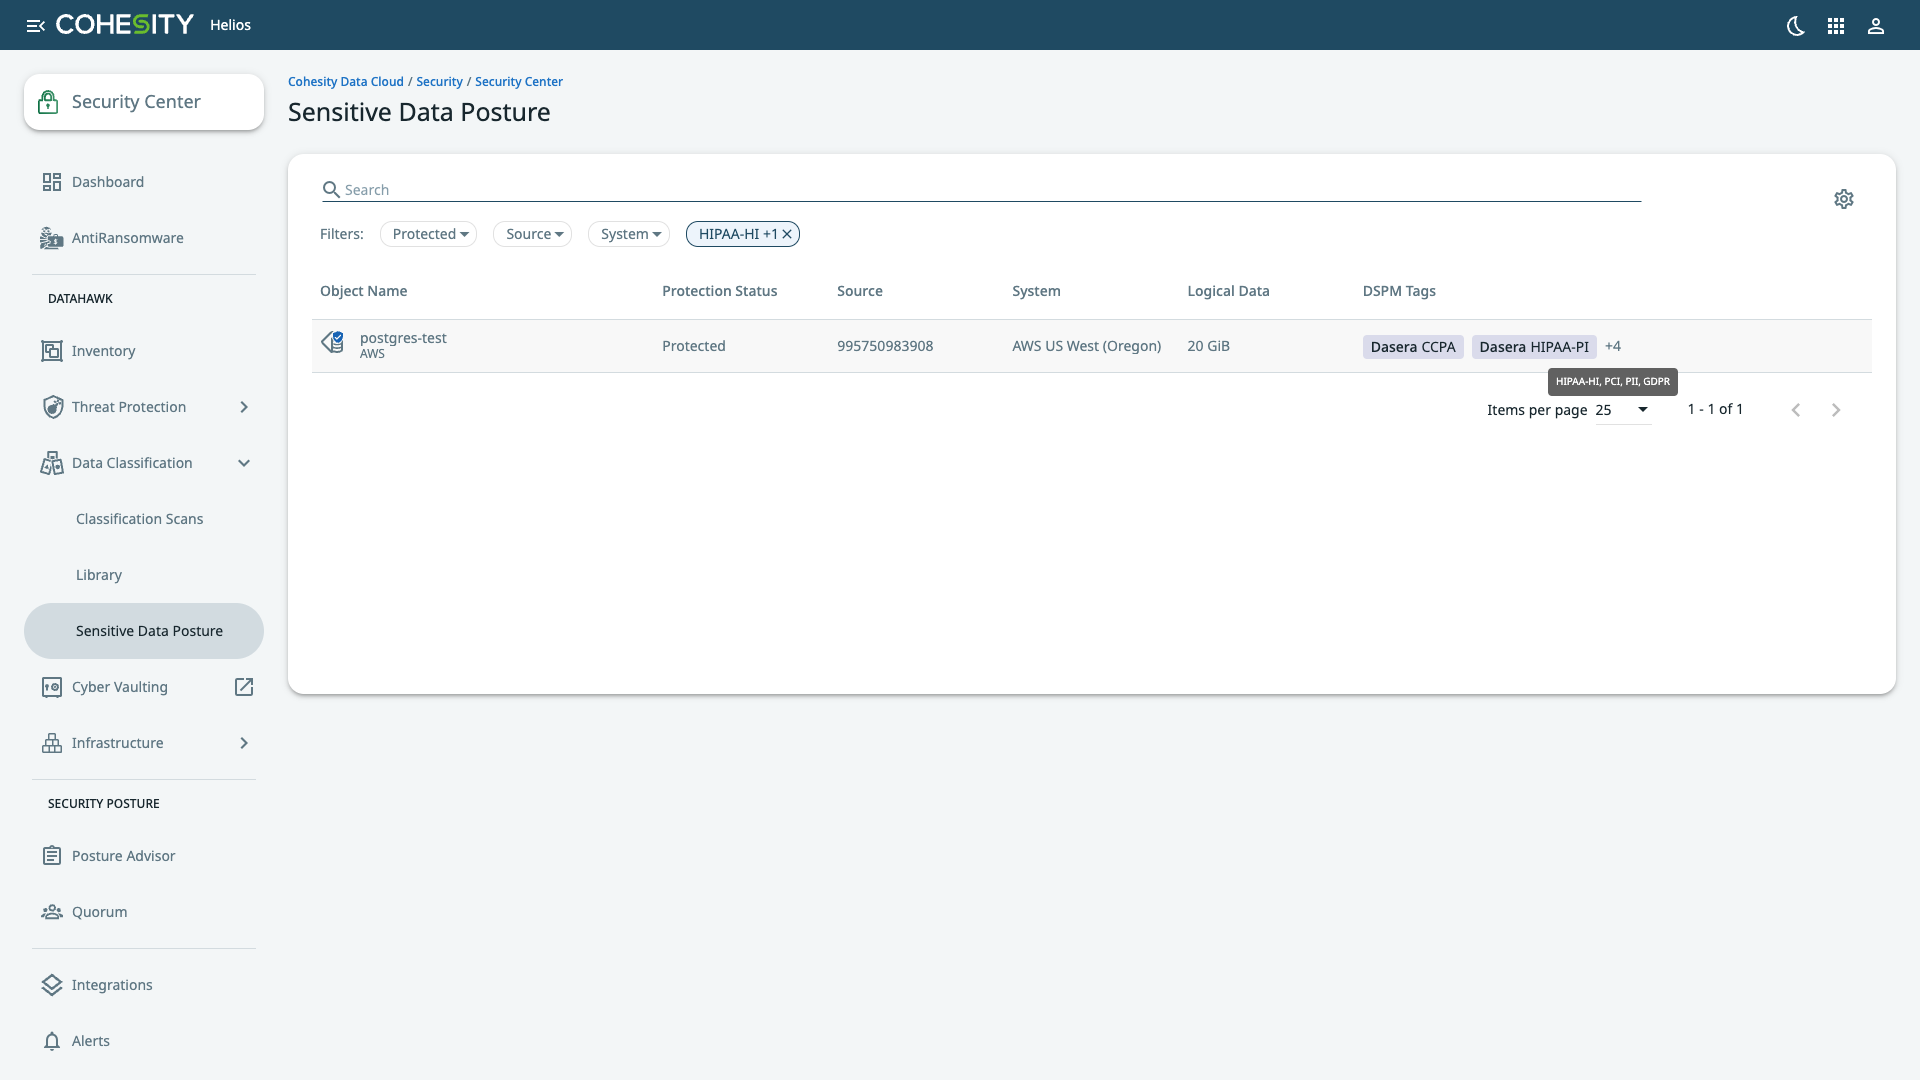Viewport: 1920px width, 1080px height.
Task: Click the Inventory icon under Datahawk
Action: pyautogui.click(x=52, y=350)
